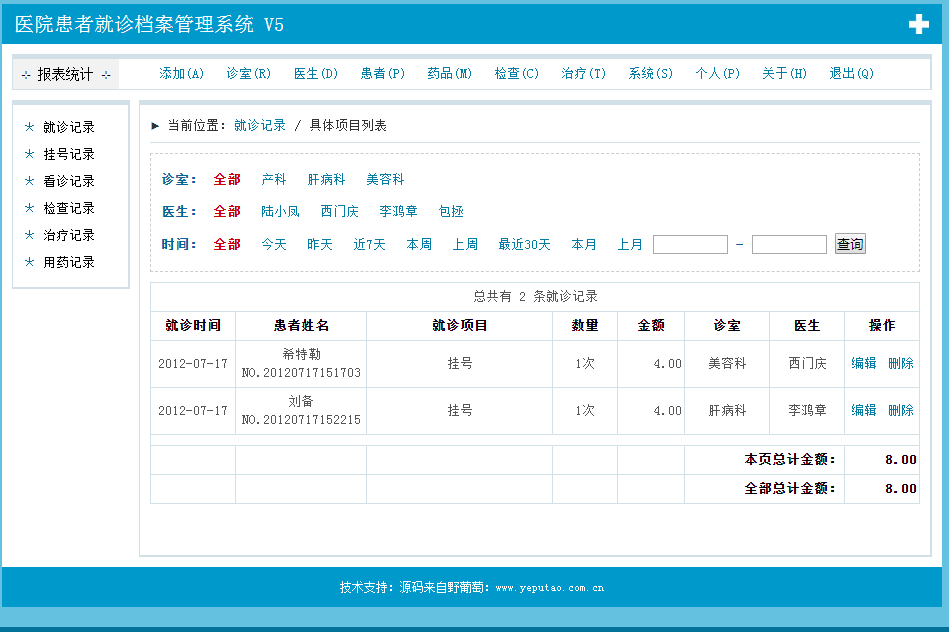Select 挂号记录 in the sidebar
Viewport: 949px width, 632px height.
(69, 154)
